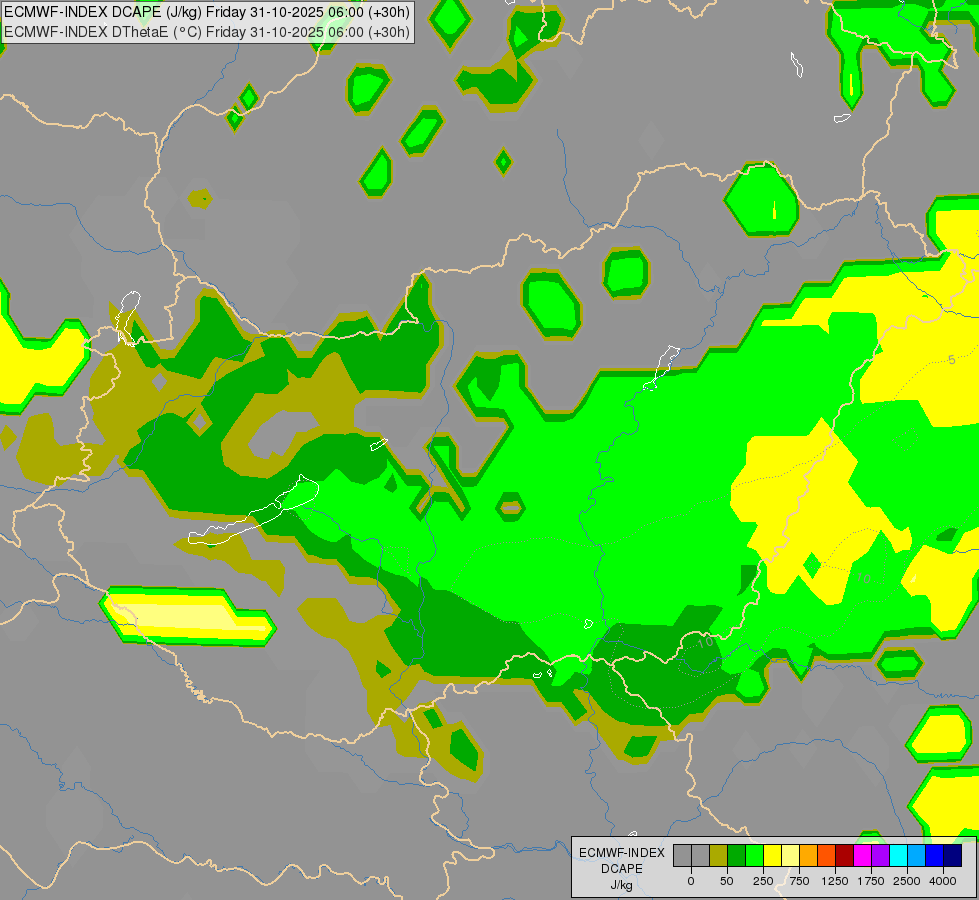The width and height of the screenshot is (979, 900).
Task: Click the contour label 5 on the map
Action: coord(952,360)
